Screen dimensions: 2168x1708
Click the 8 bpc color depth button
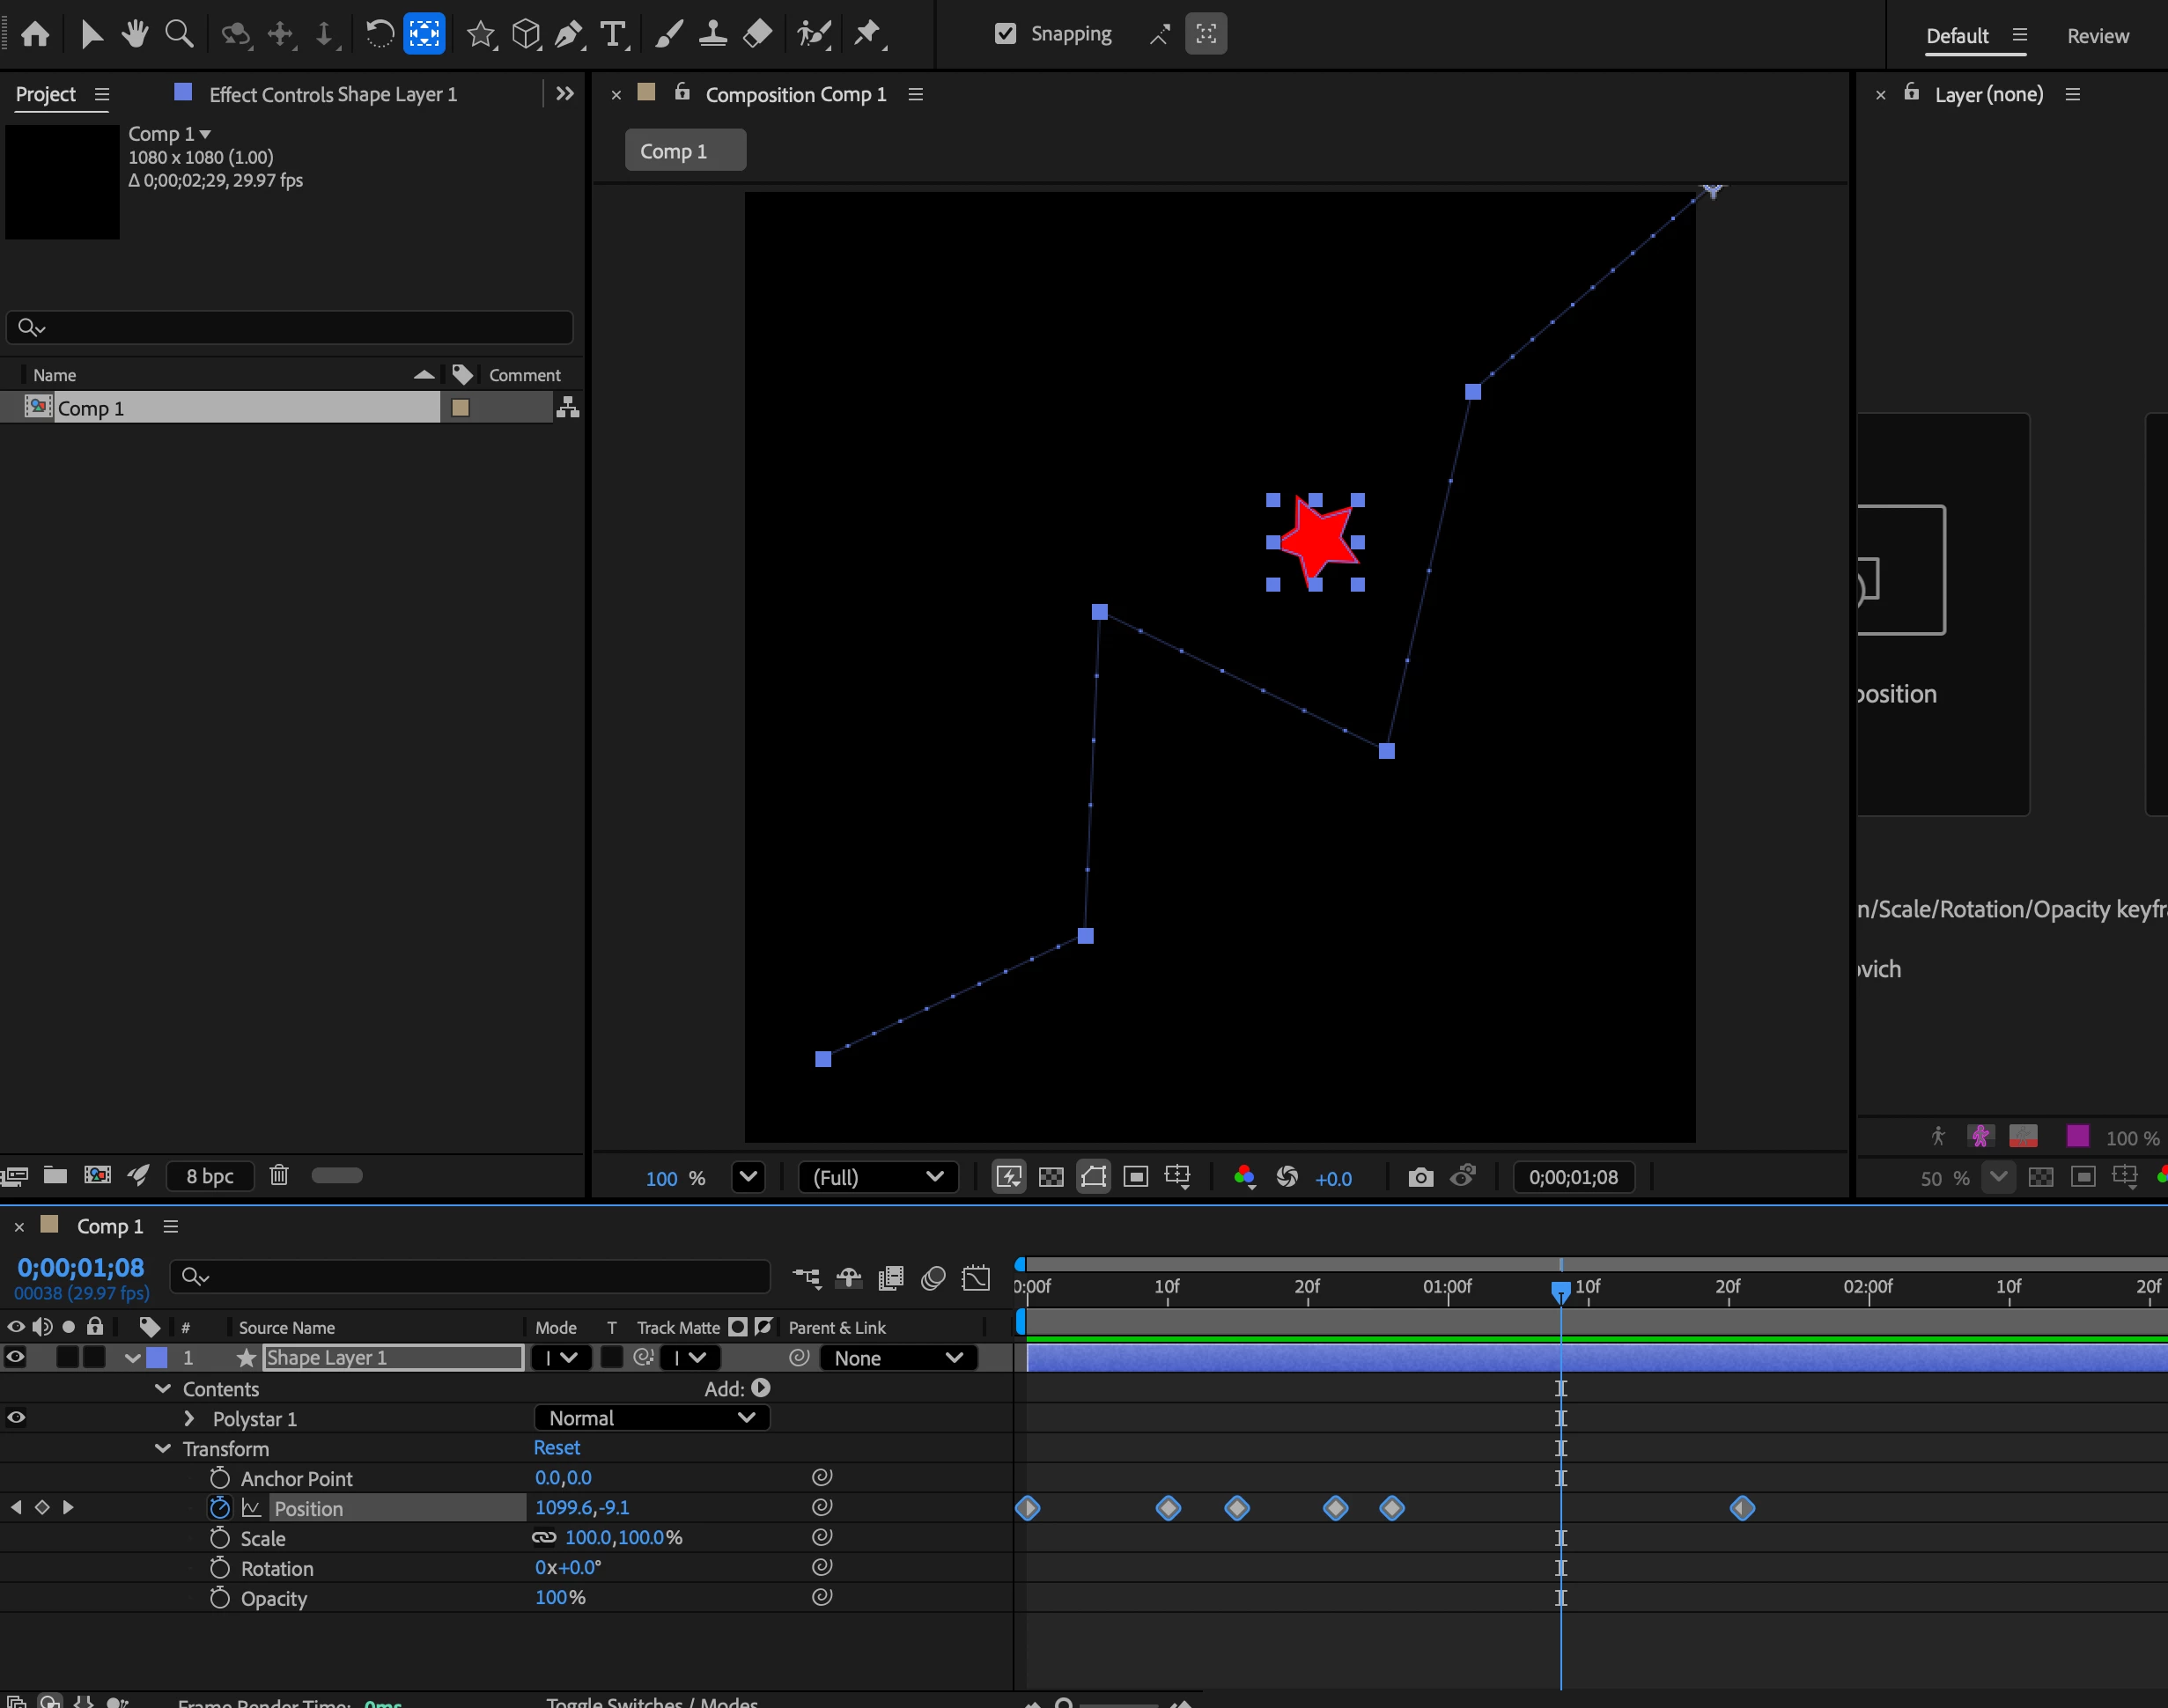pyautogui.click(x=209, y=1176)
